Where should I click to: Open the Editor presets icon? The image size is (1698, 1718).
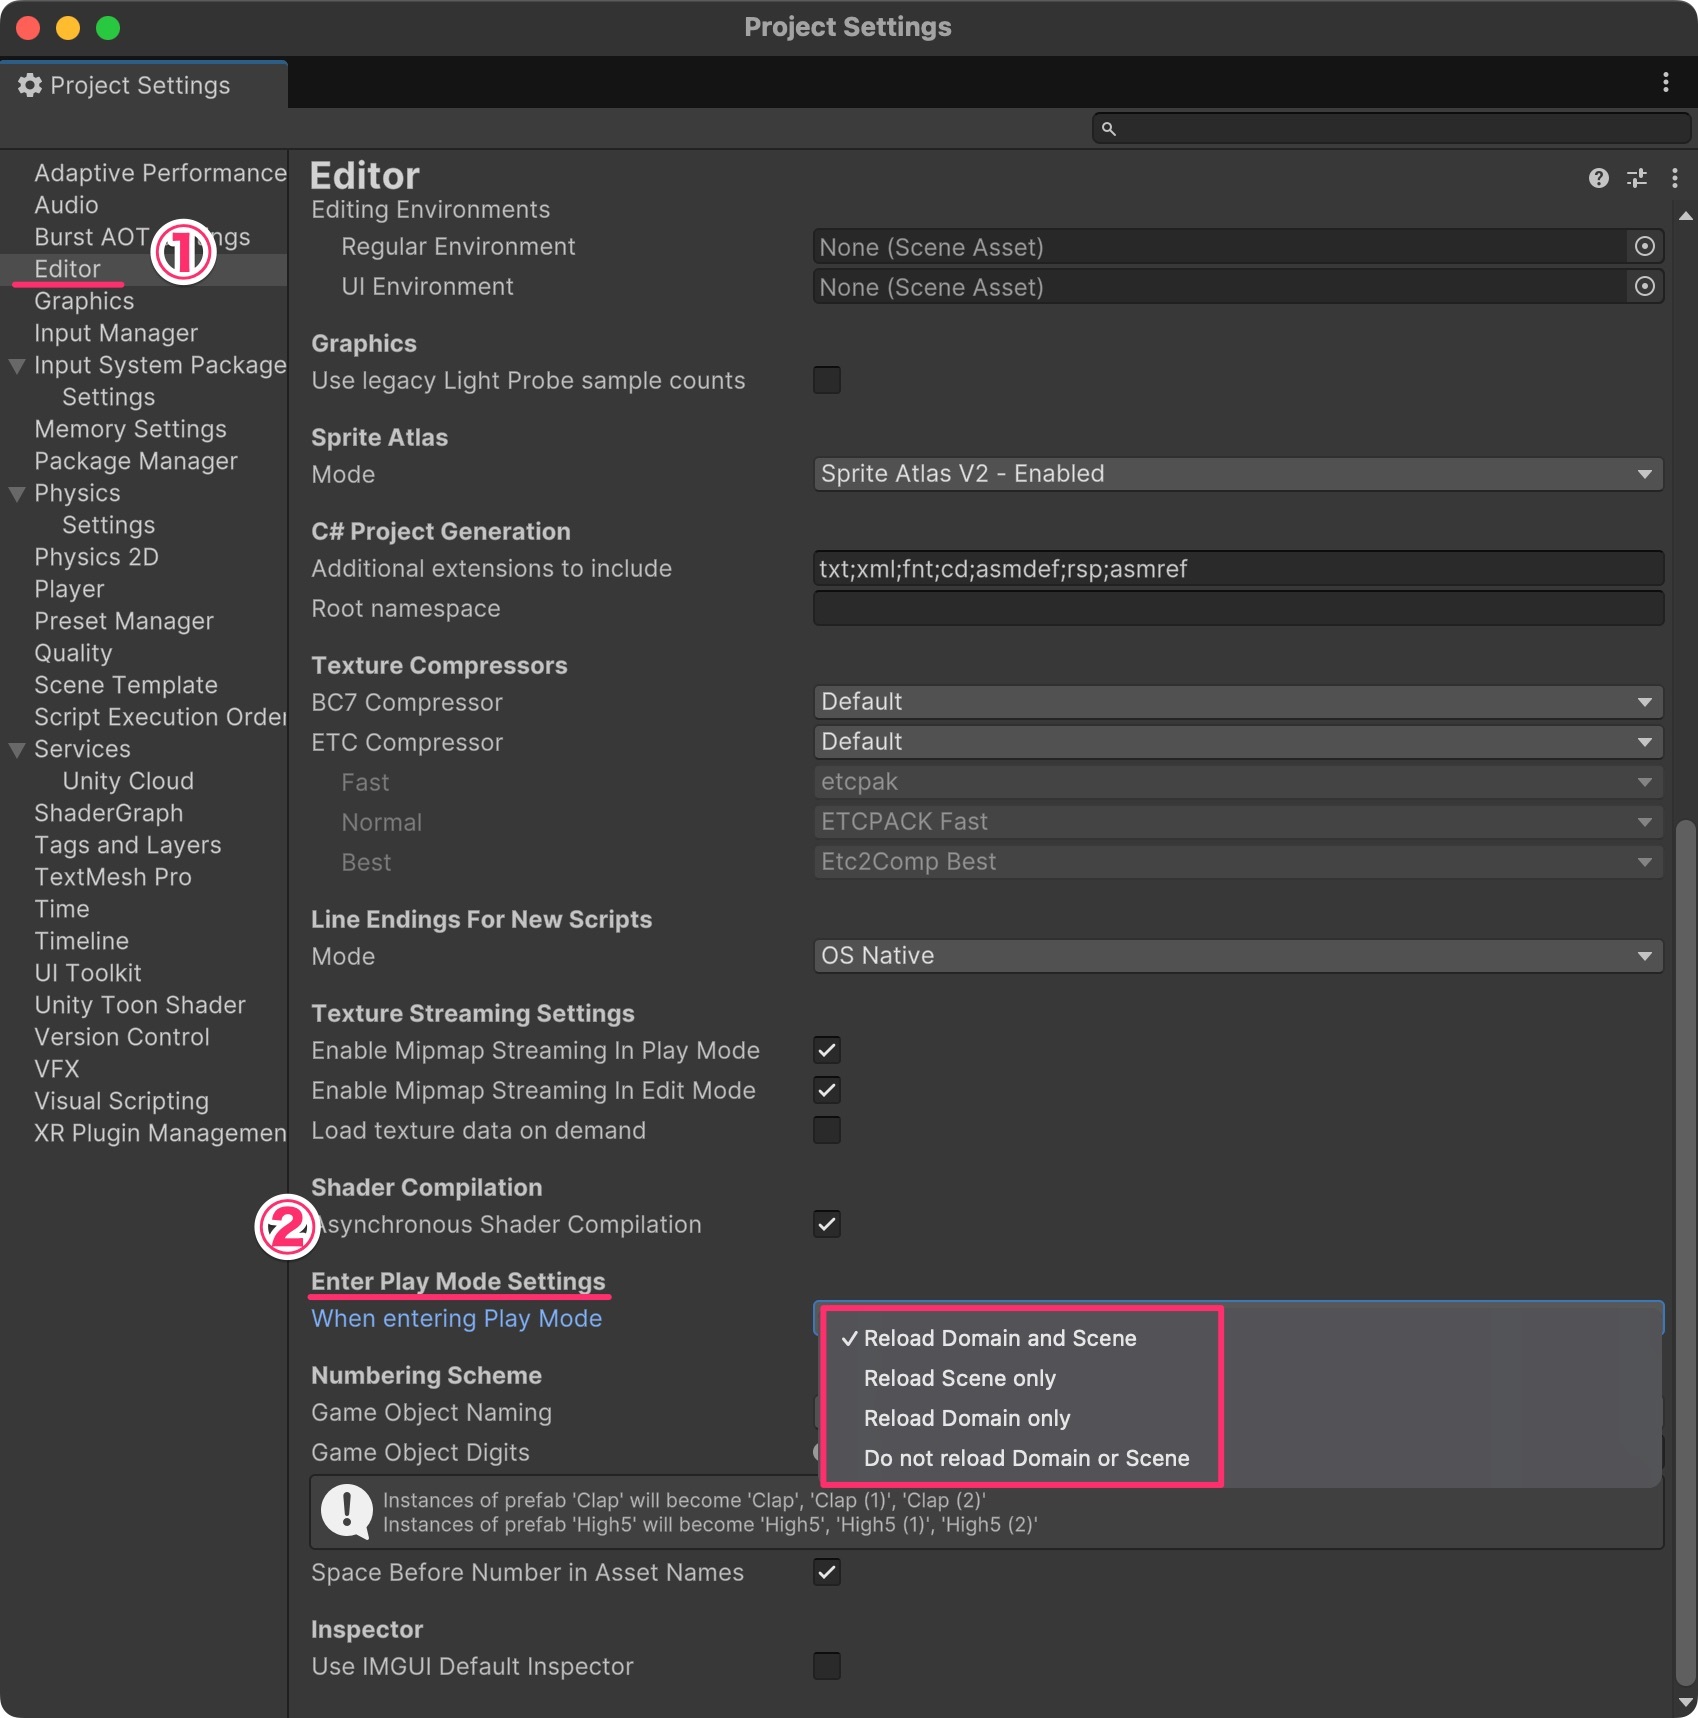pyautogui.click(x=1636, y=178)
